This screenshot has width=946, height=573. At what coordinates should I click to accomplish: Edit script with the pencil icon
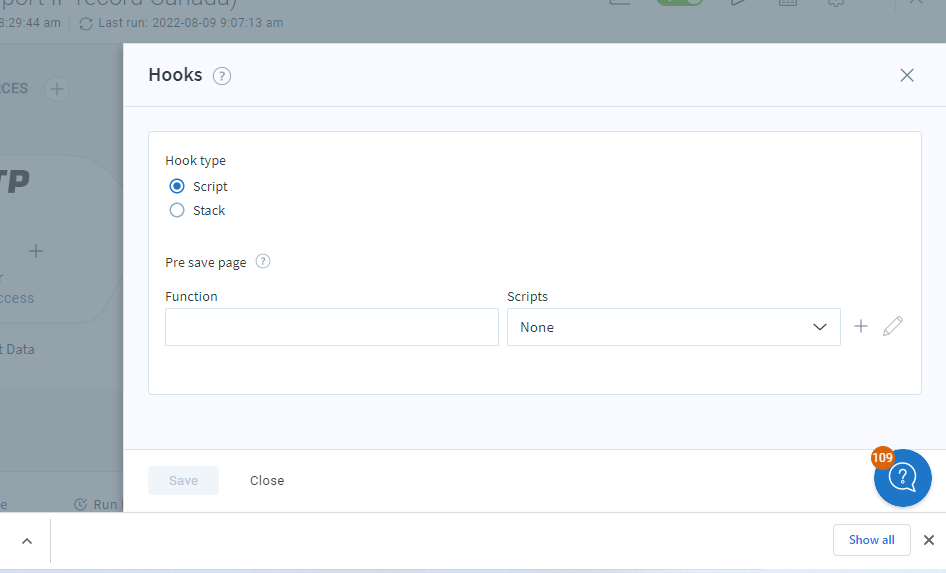tap(893, 326)
